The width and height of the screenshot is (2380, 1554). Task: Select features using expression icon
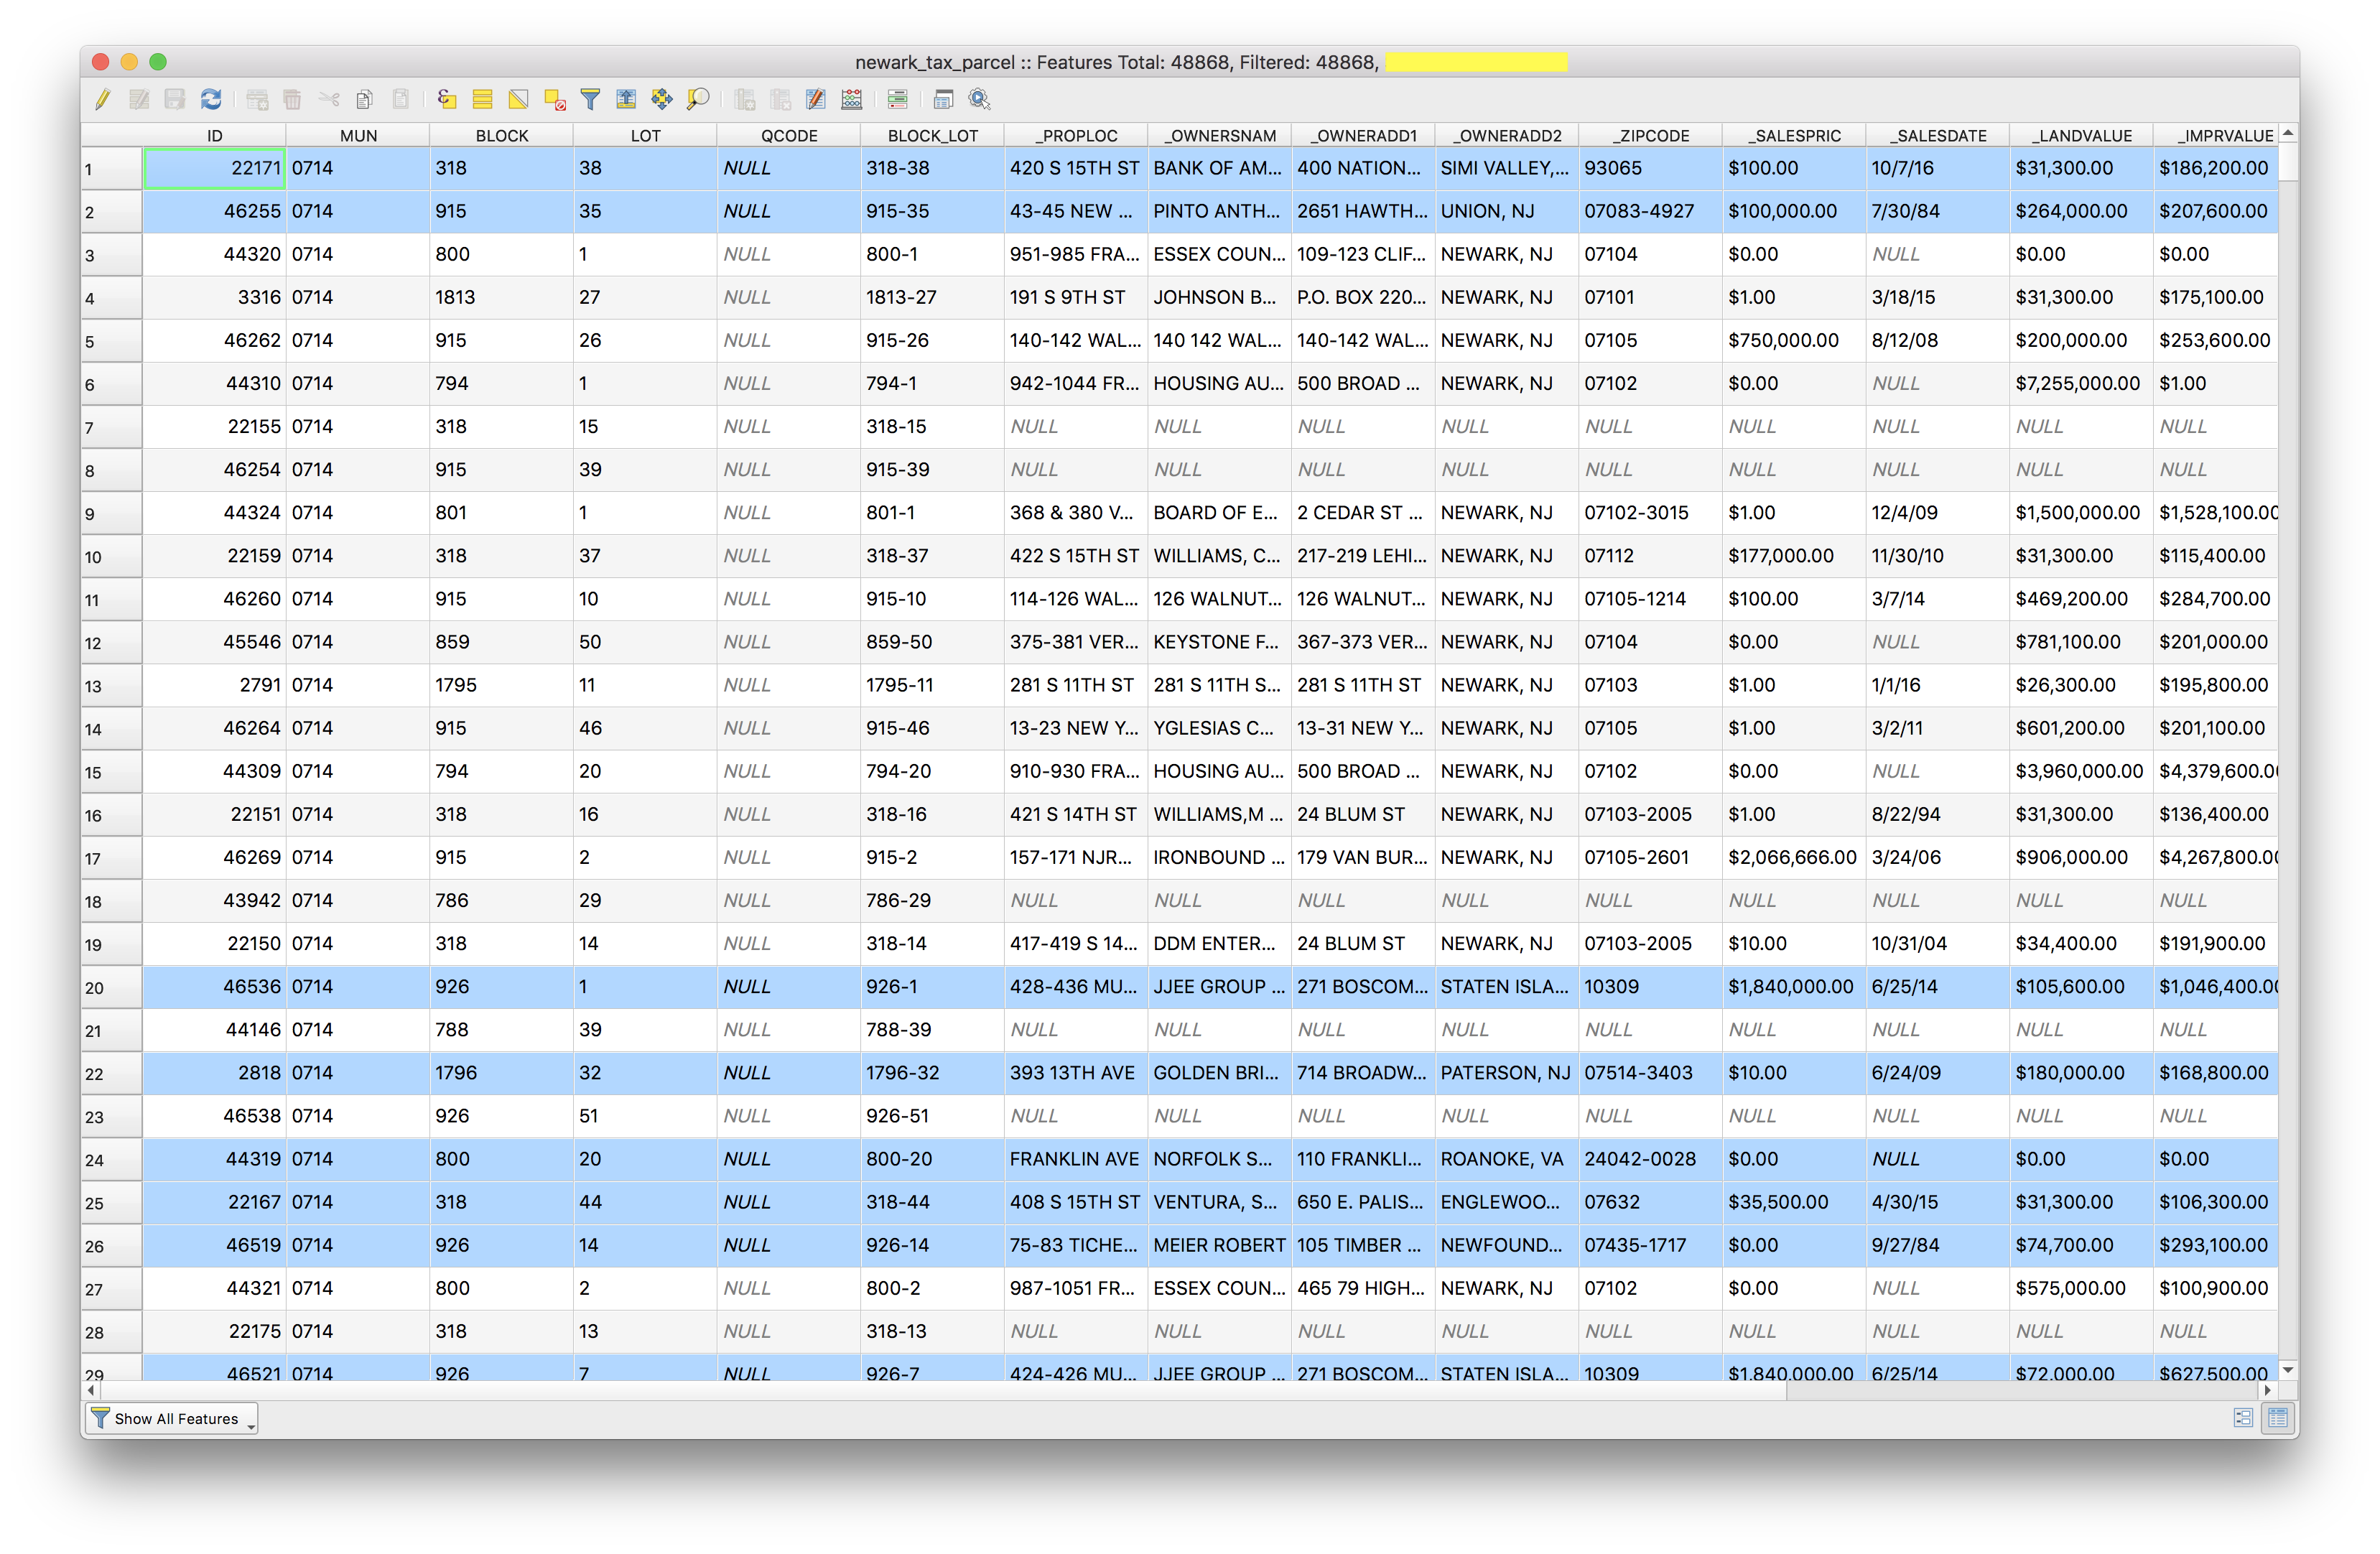click(x=447, y=99)
